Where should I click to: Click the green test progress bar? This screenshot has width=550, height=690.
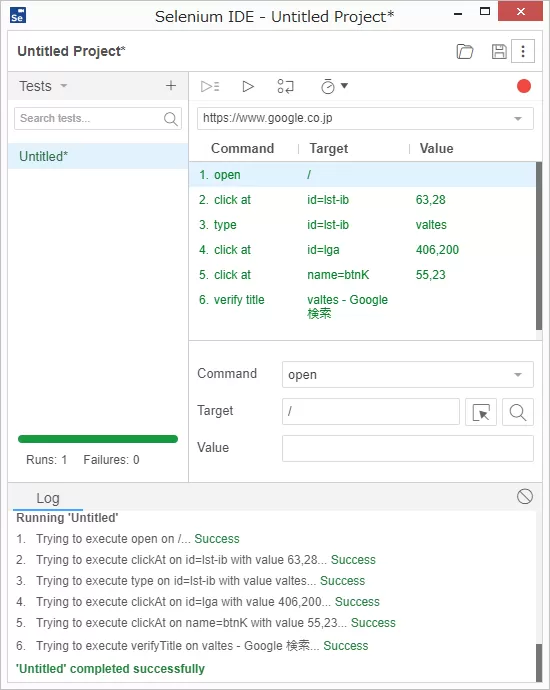pos(98,439)
